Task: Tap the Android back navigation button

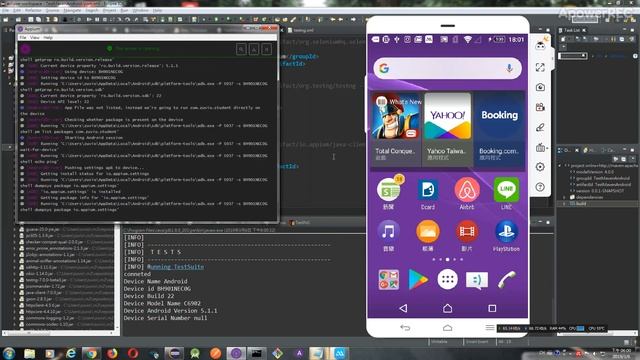Action: click(403, 308)
